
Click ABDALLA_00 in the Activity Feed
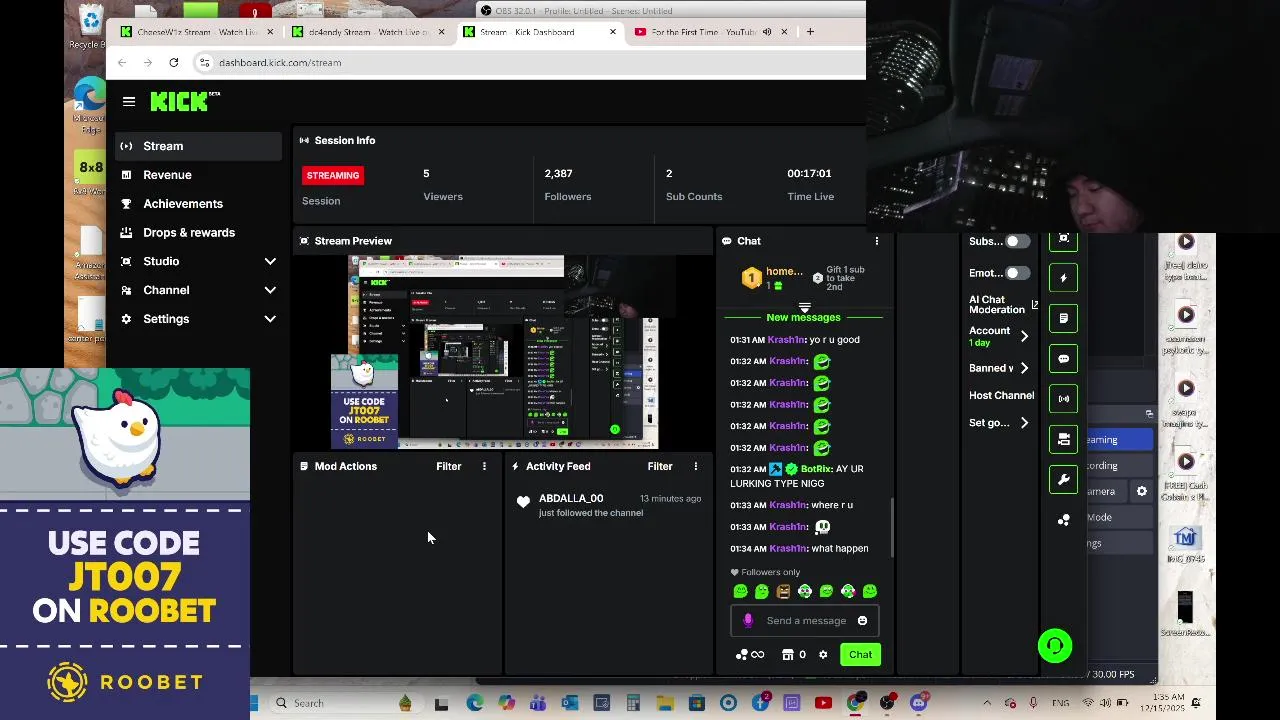571,498
